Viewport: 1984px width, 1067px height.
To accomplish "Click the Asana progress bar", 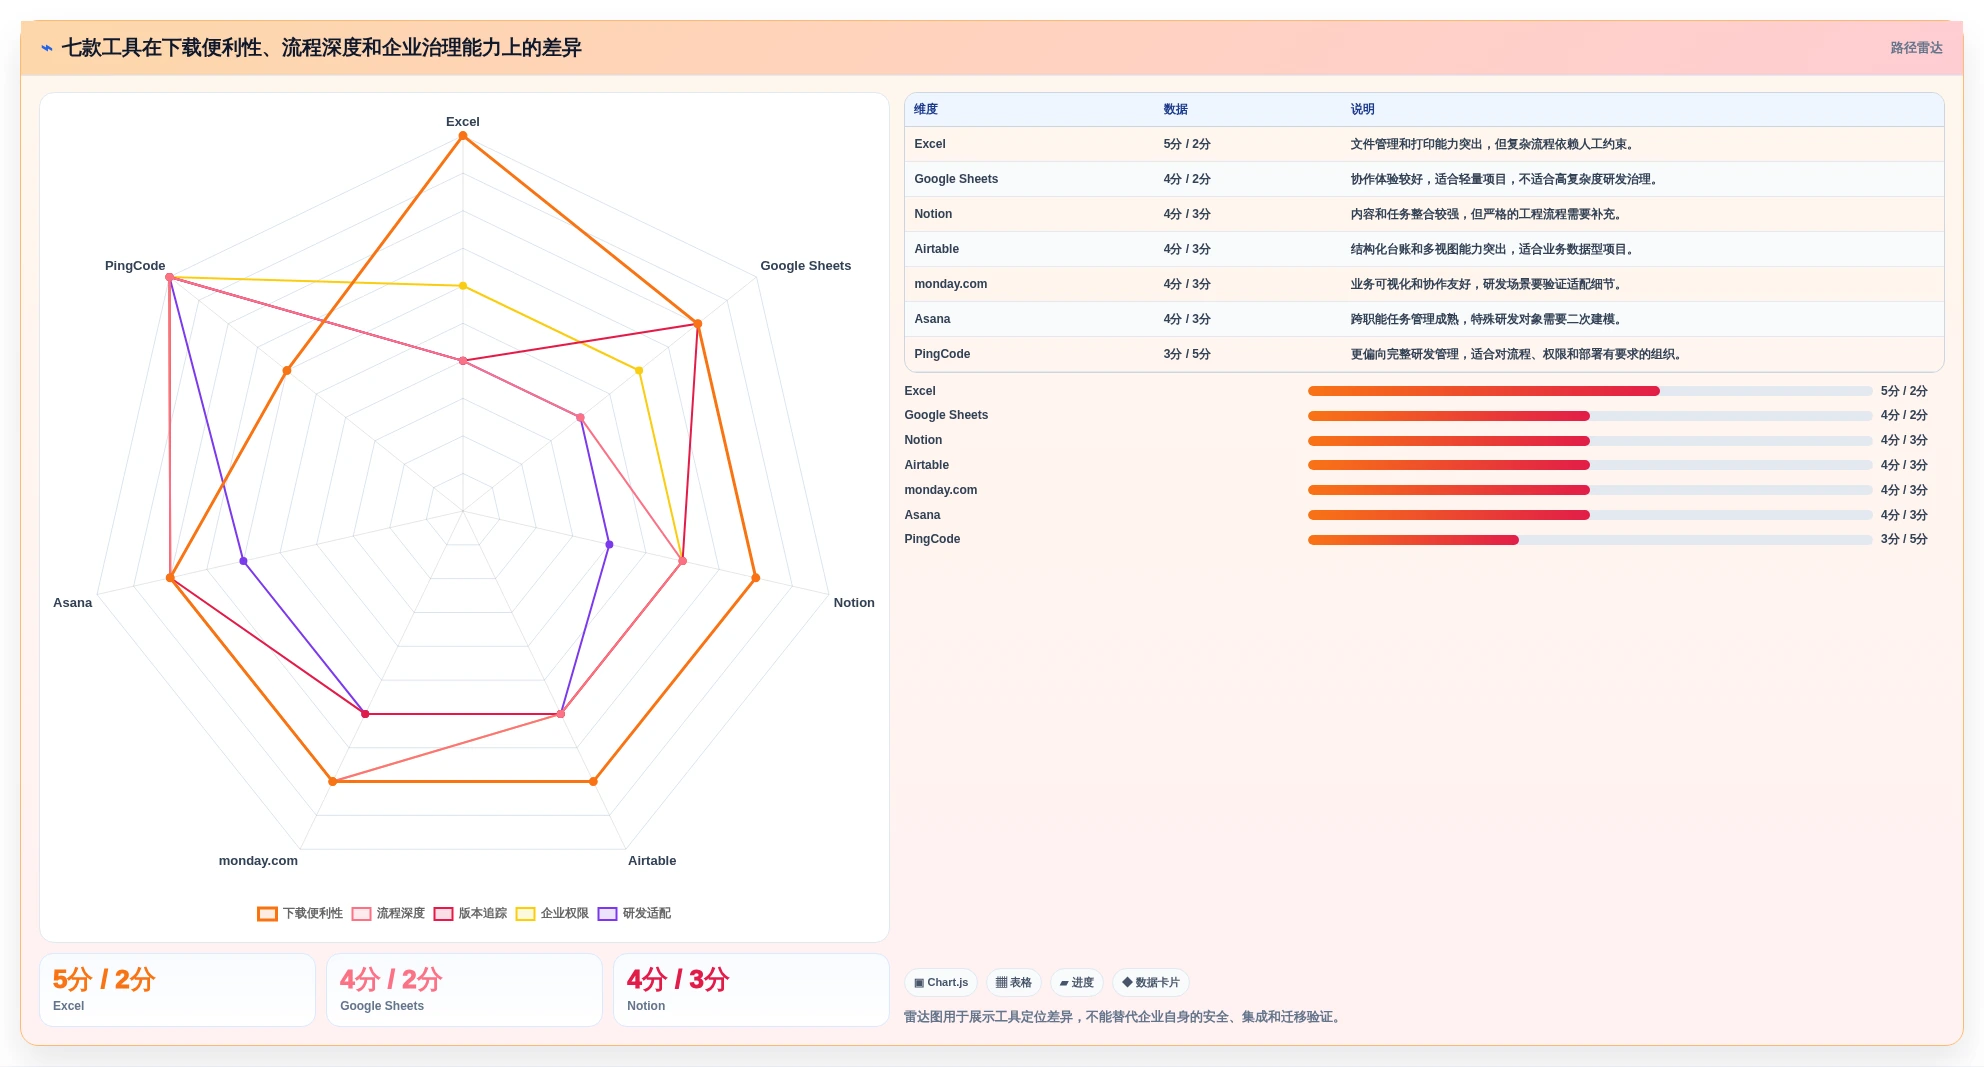I will [1590, 515].
